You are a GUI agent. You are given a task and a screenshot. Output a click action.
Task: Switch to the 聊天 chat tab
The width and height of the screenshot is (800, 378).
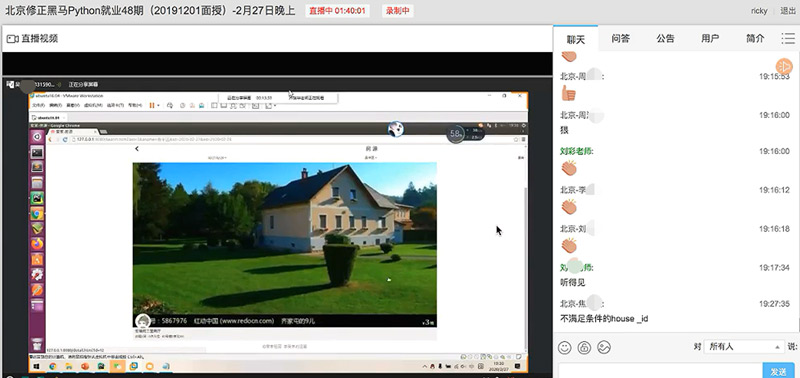pyautogui.click(x=576, y=39)
